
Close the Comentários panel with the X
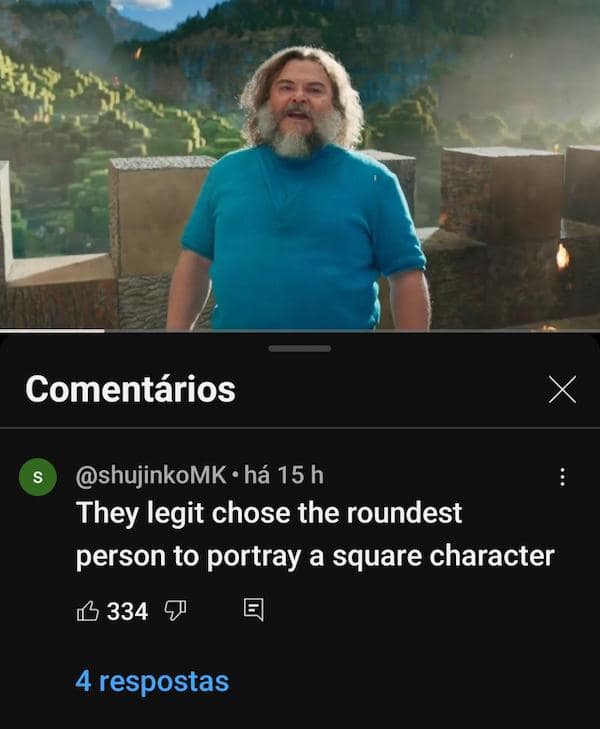click(x=562, y=389)
